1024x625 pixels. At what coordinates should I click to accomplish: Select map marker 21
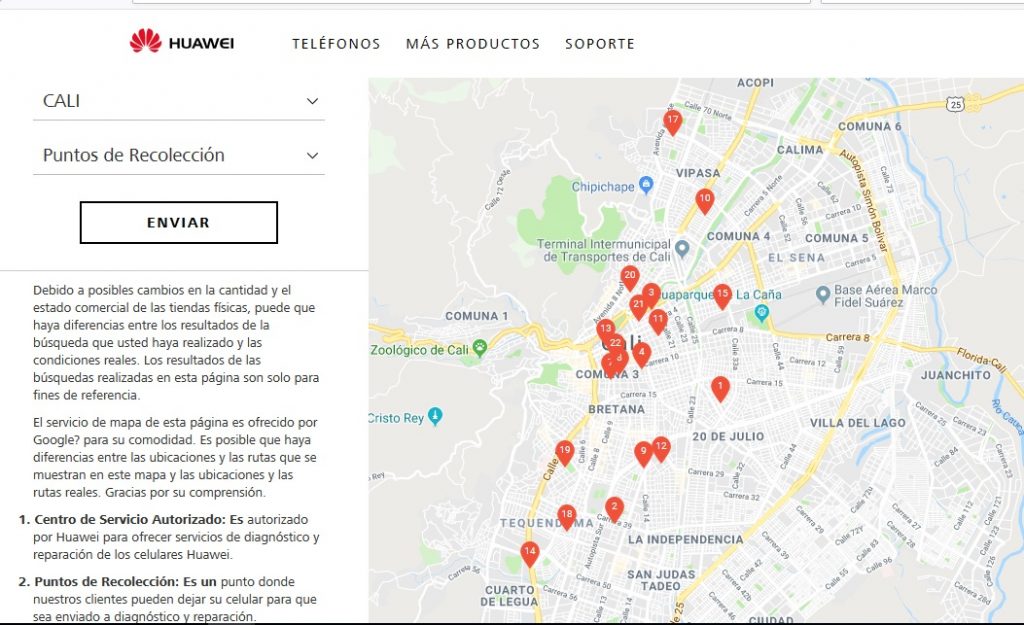tap(638, 306)
